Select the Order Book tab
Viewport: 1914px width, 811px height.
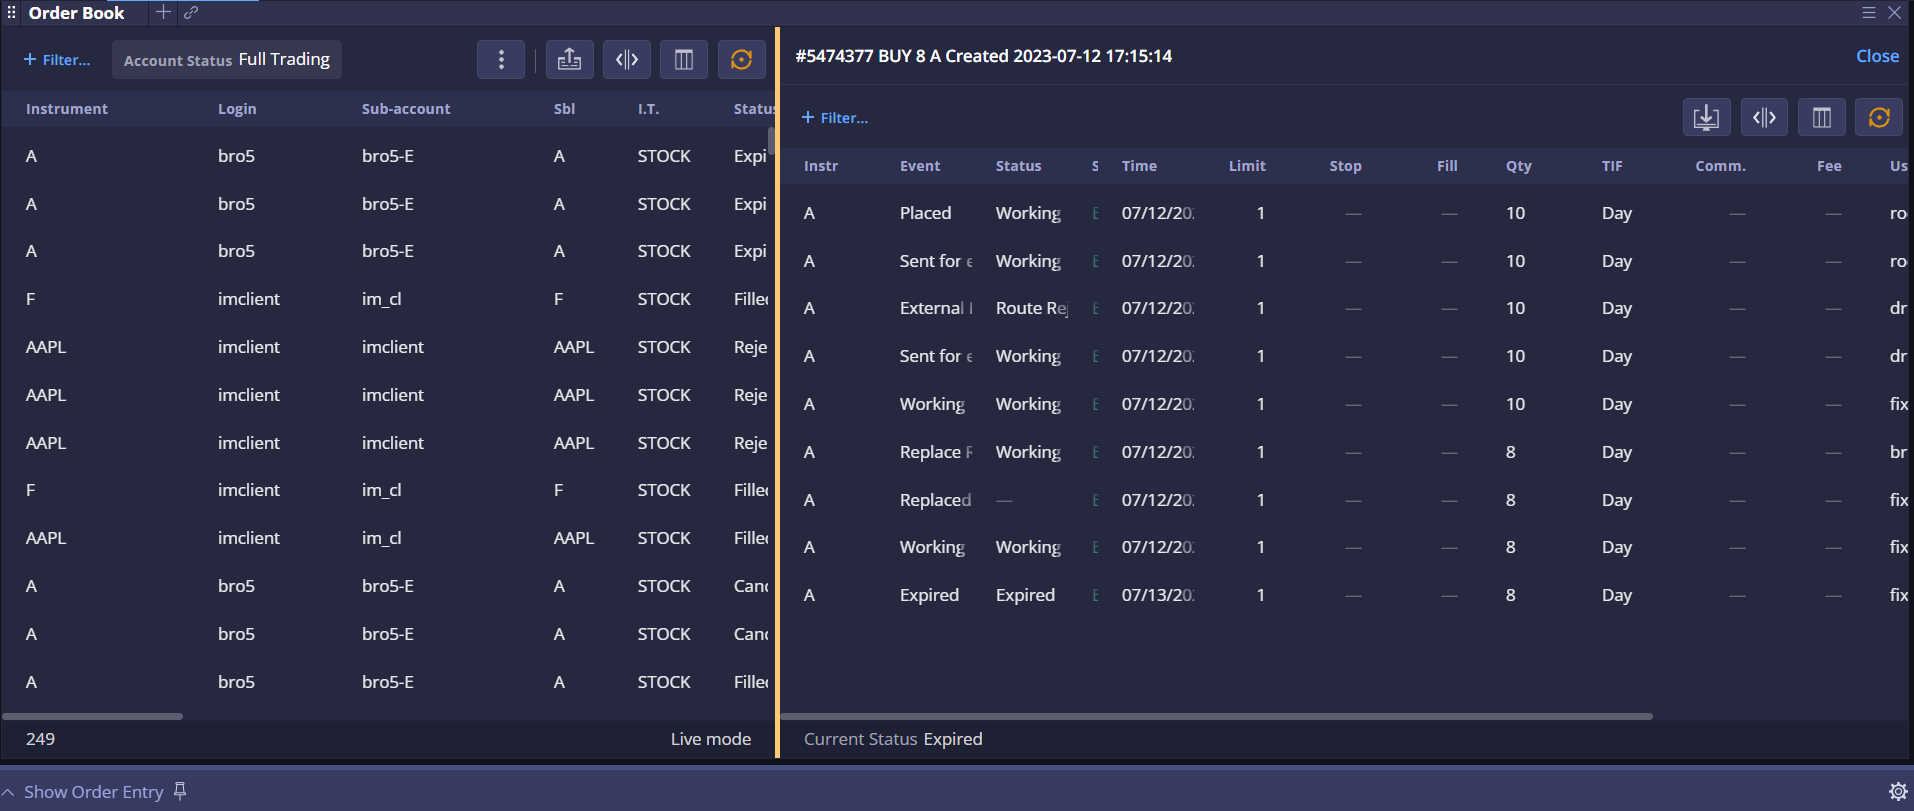76,13
